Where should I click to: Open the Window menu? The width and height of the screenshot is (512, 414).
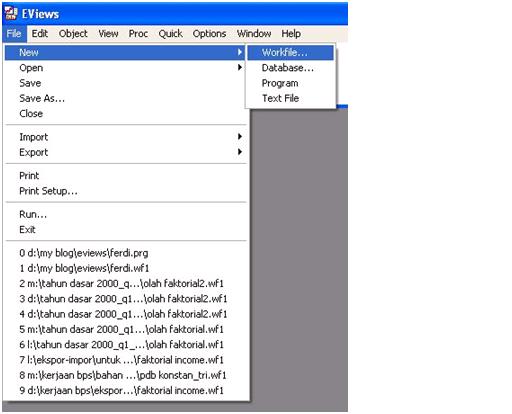[x=254, y=34]
